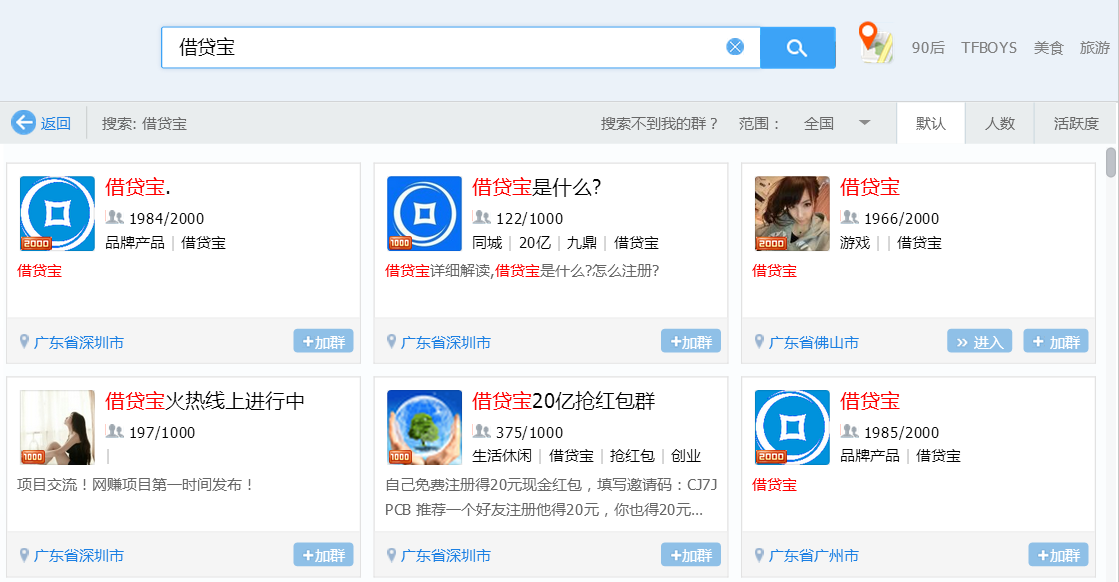Clear the search box with the X icon
This screenshot has height=582, width=1119.
pyautogui.click(x=735, y=47)
